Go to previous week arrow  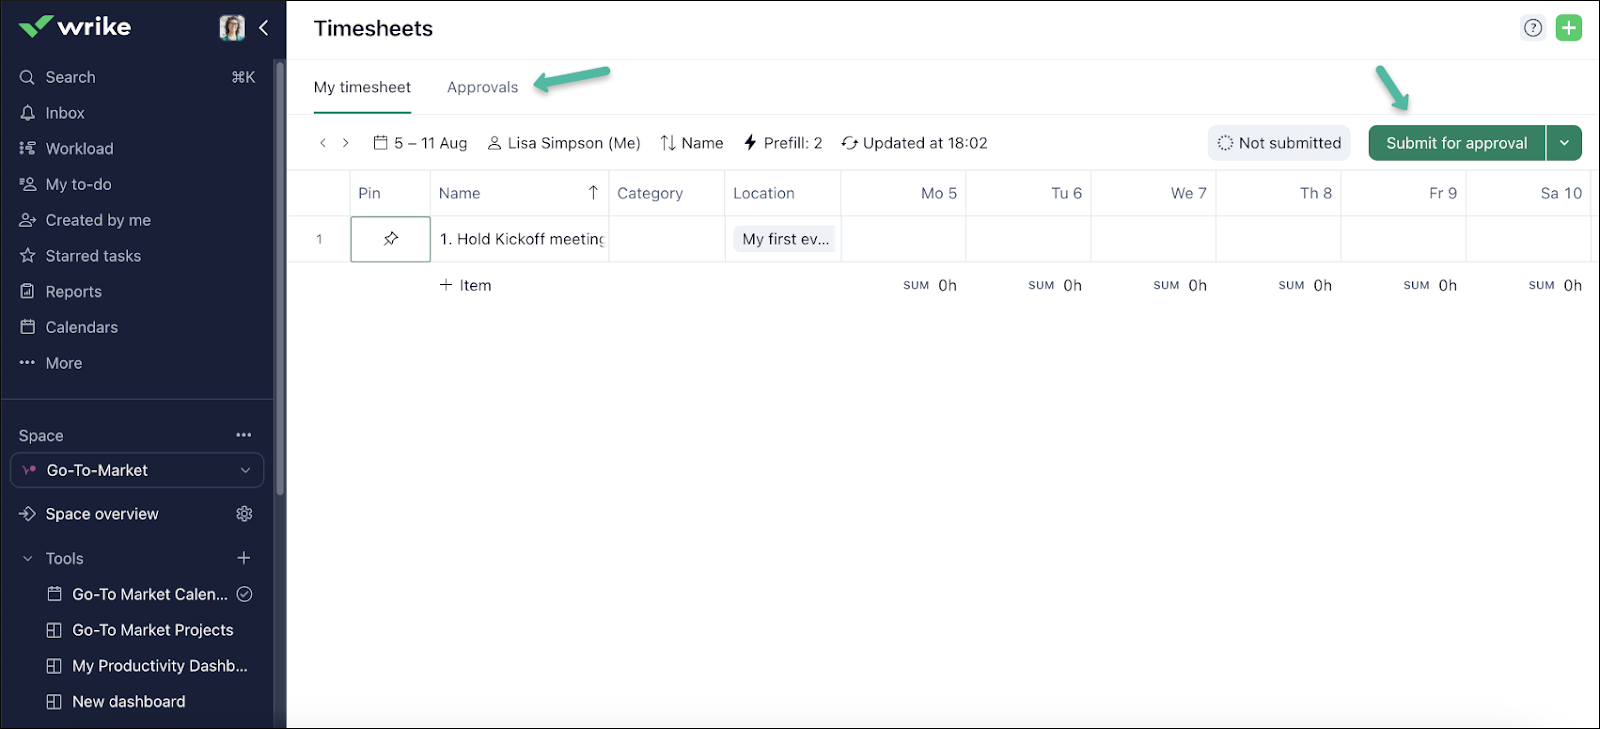point(323,143)
